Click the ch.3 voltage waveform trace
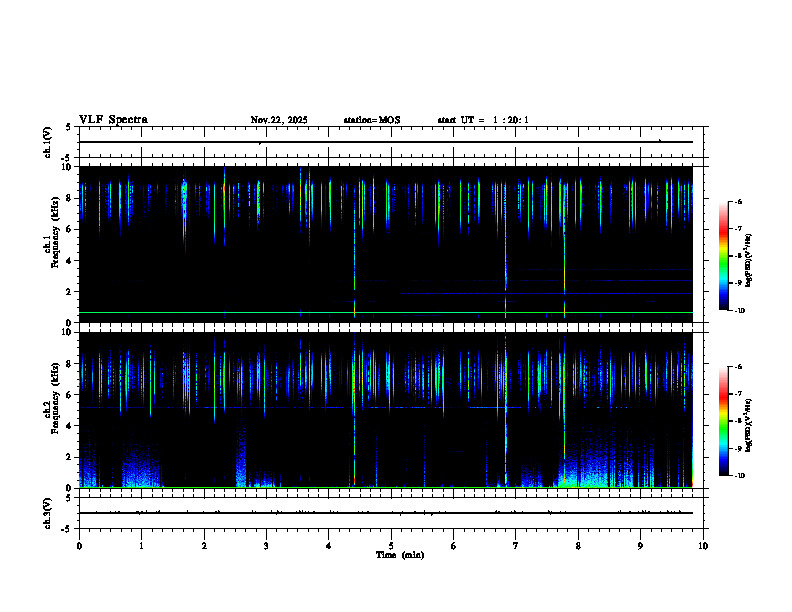 (386, 513)
